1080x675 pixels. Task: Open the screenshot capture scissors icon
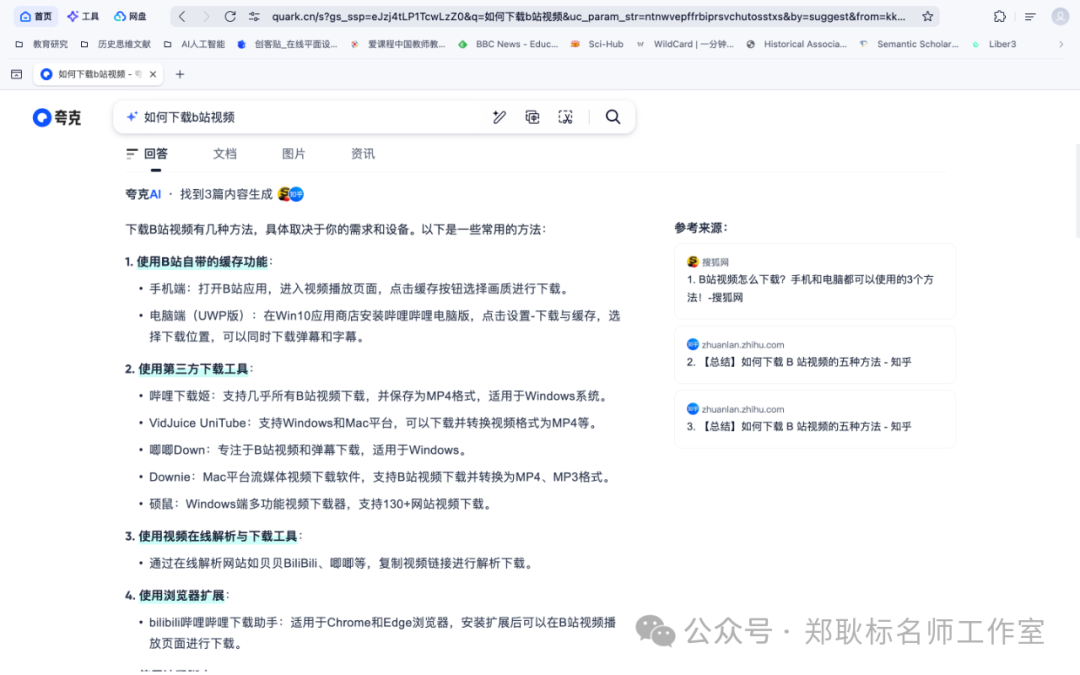tap(565, 117)
